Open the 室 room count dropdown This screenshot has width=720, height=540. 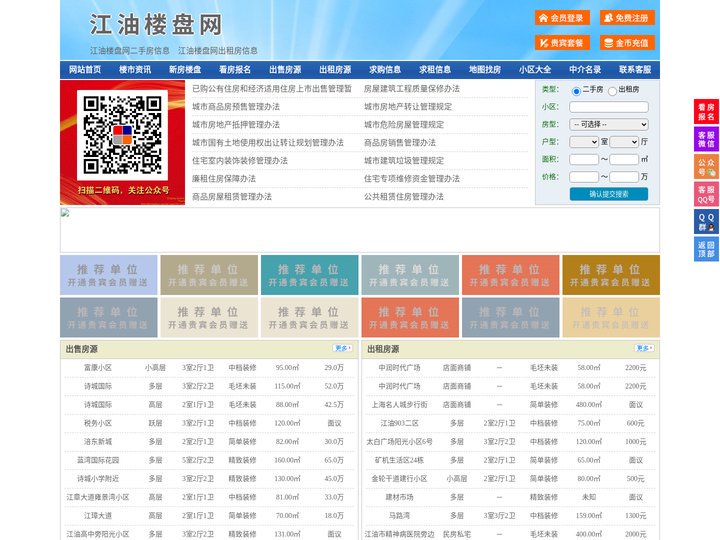coord(584,142)
